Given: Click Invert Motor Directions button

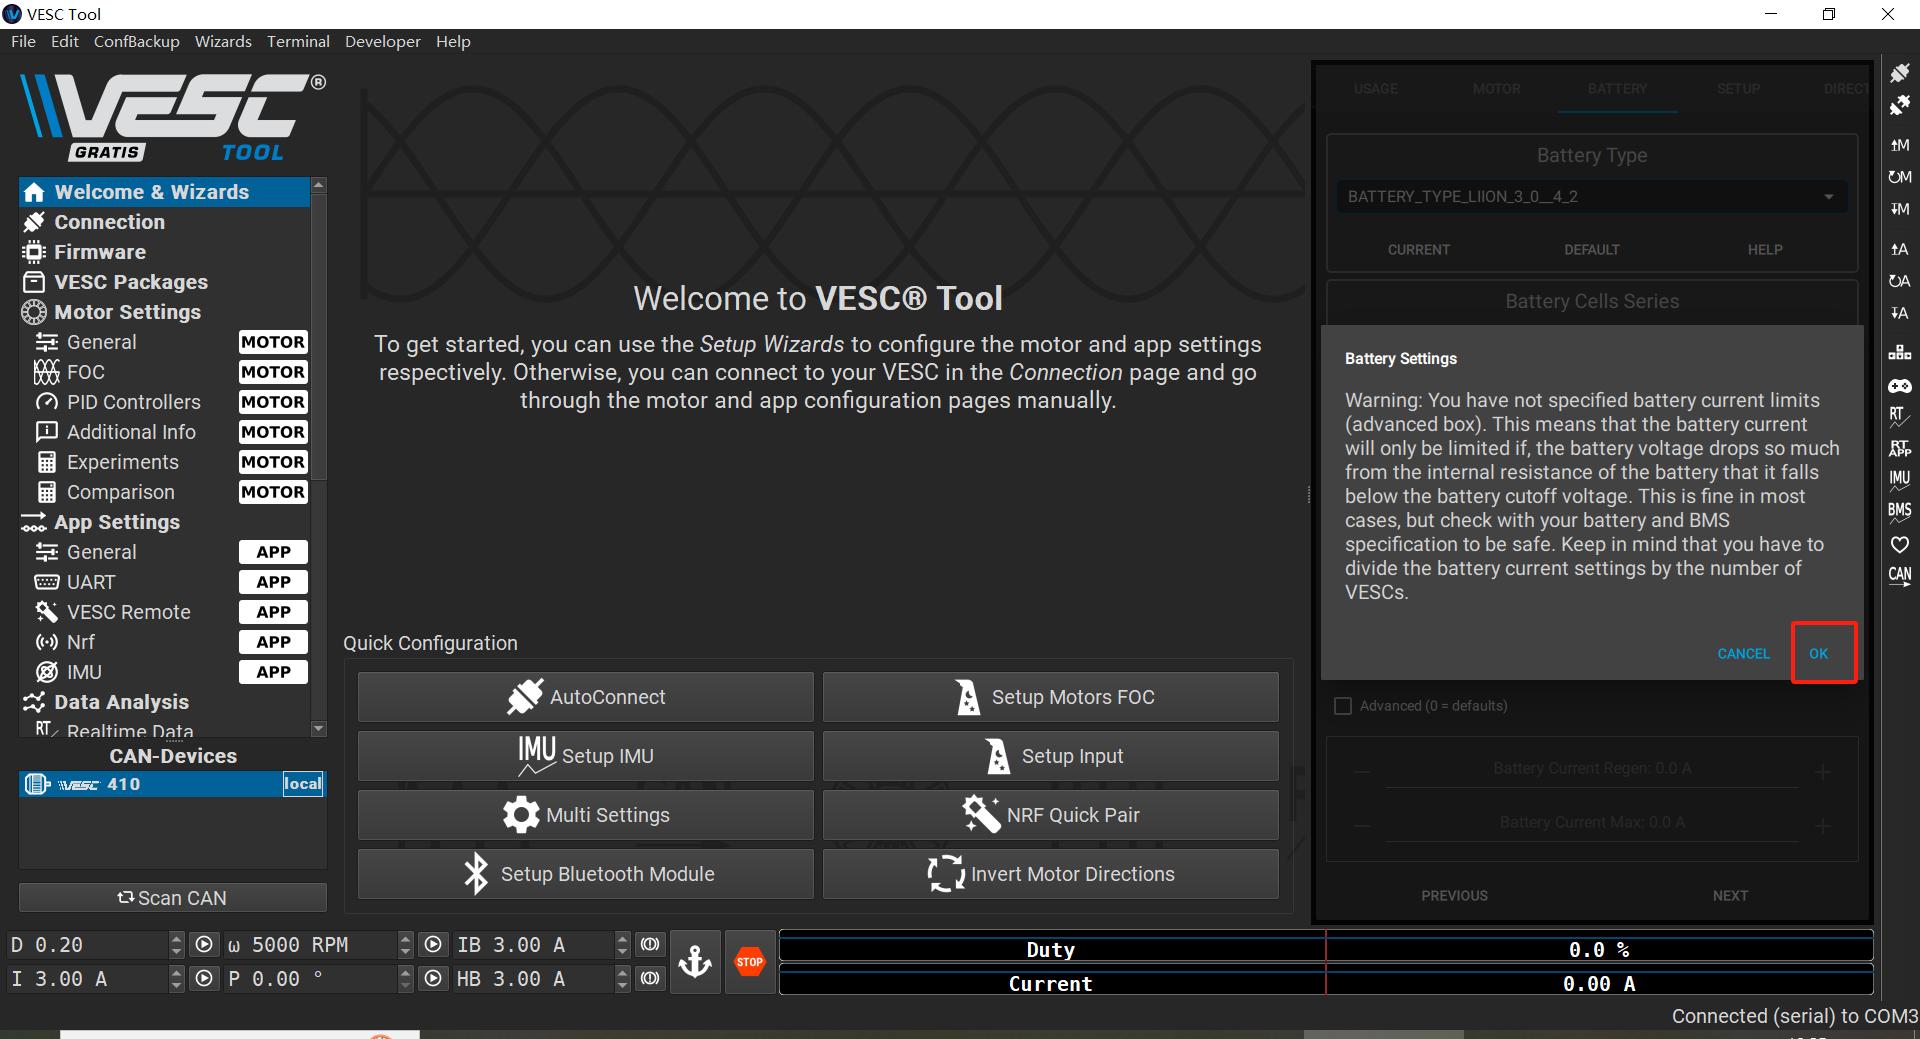Looking at the screenshot, I should 1051,874.
